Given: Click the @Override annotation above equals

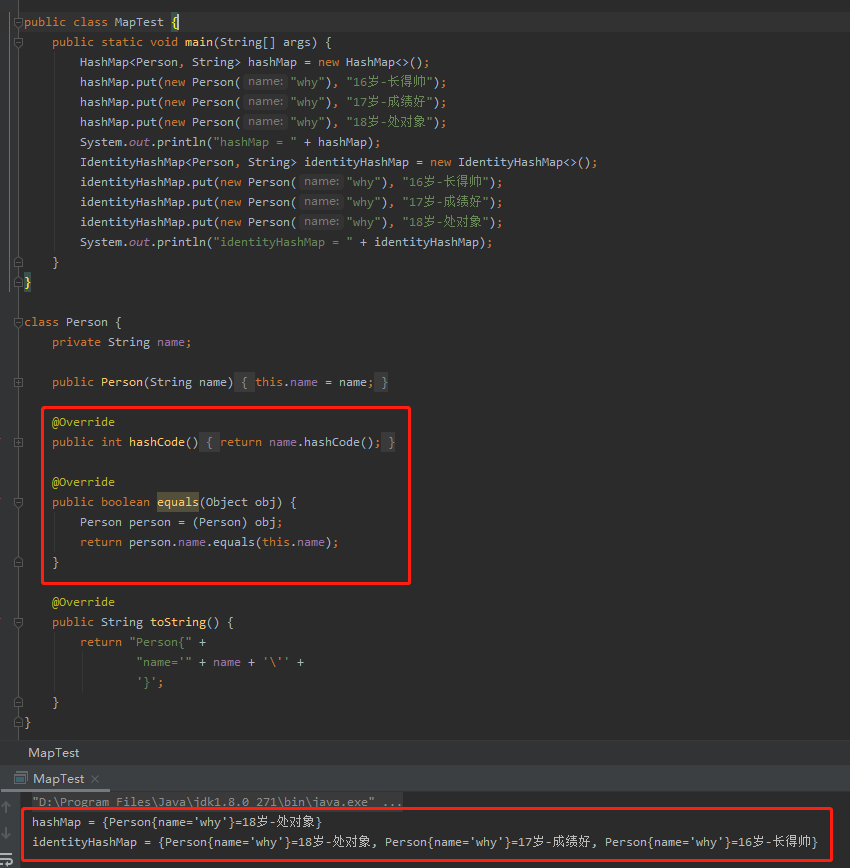Looking at the screenshot, I should (83, 482).
